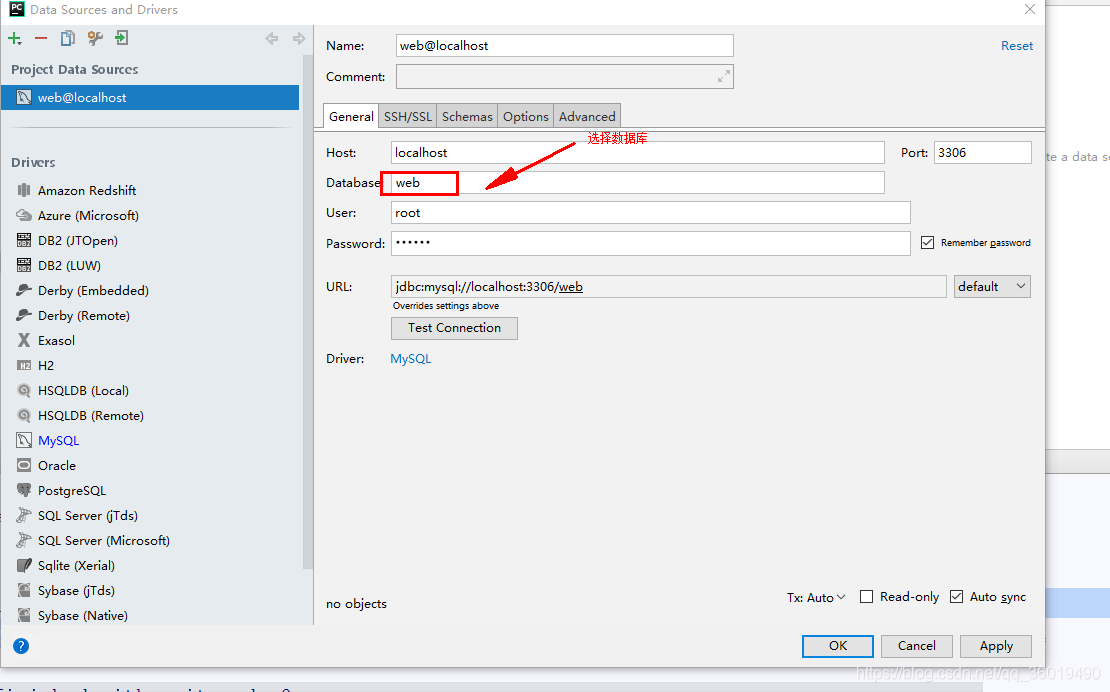Image resolution: width=1110 pixels, height=692 pixels.
Task: Select Sybase (Native) driver
Action: click(82, 616)
